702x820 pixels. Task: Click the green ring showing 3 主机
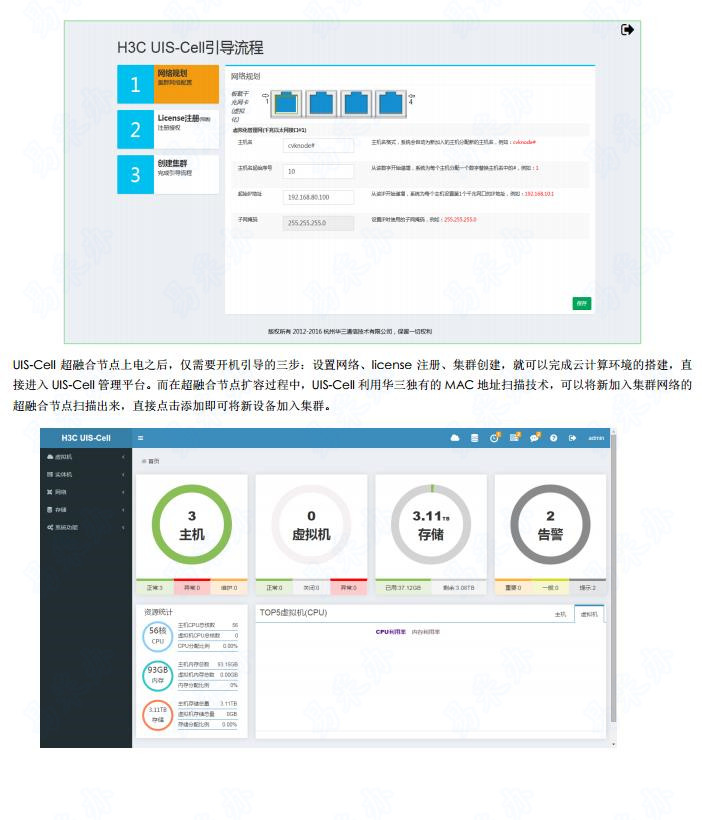pos(191,525)
